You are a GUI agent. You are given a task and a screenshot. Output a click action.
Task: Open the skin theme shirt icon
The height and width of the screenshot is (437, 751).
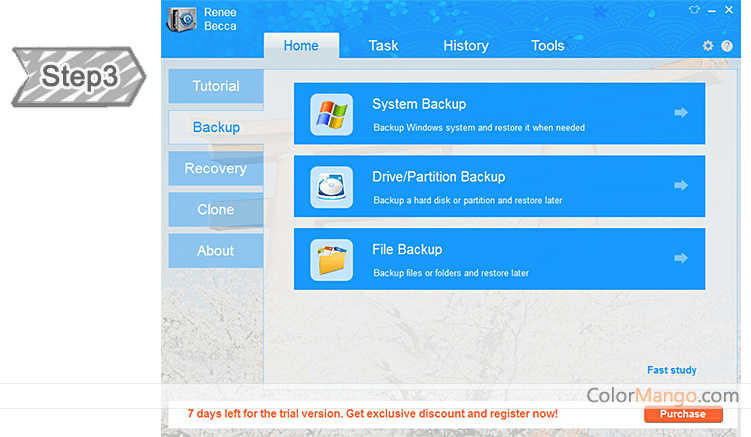pos(693,9)
